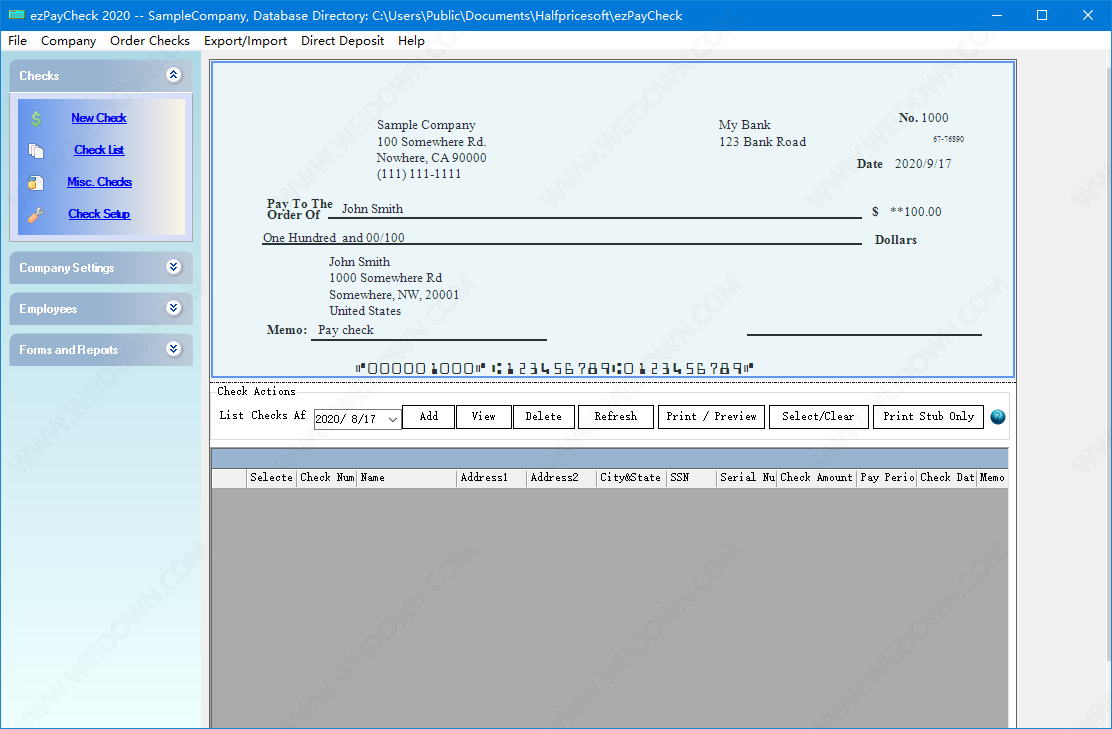
Task: Click the Sample Company name on check
Action: (x=426, y=125)
